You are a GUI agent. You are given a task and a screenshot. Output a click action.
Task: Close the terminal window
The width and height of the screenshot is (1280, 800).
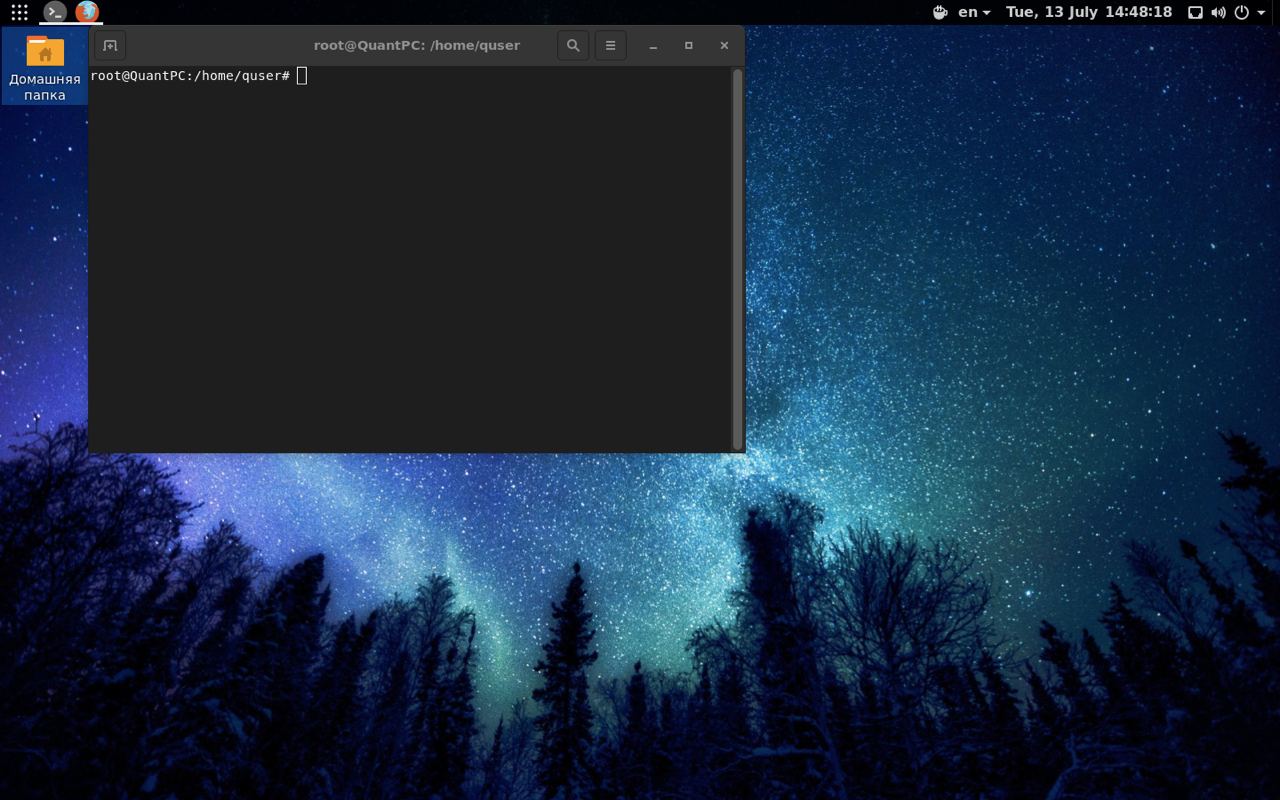coord(724,45)
